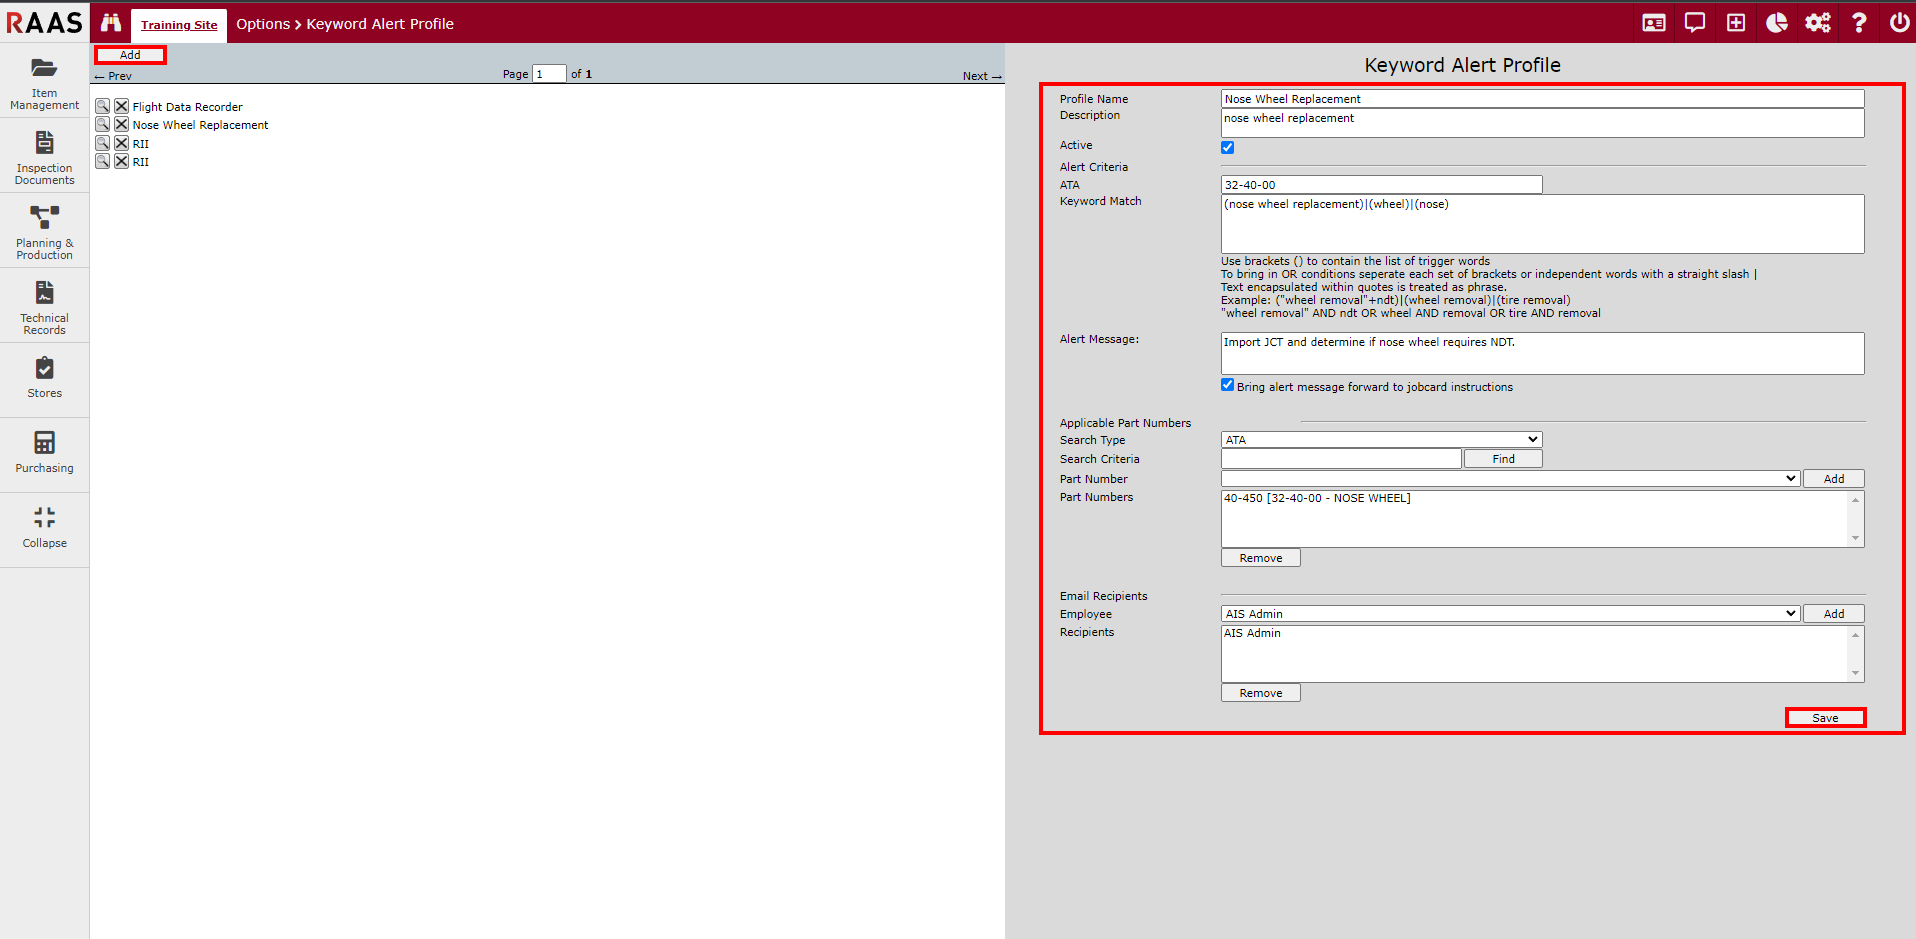1916x939 pixels.
Task: Switch to the Training Site tab
Action: coord(179,25)
